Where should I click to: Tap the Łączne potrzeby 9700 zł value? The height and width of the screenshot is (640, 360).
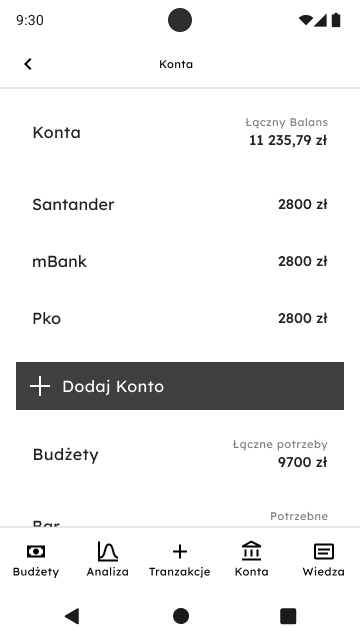point(302,462)
